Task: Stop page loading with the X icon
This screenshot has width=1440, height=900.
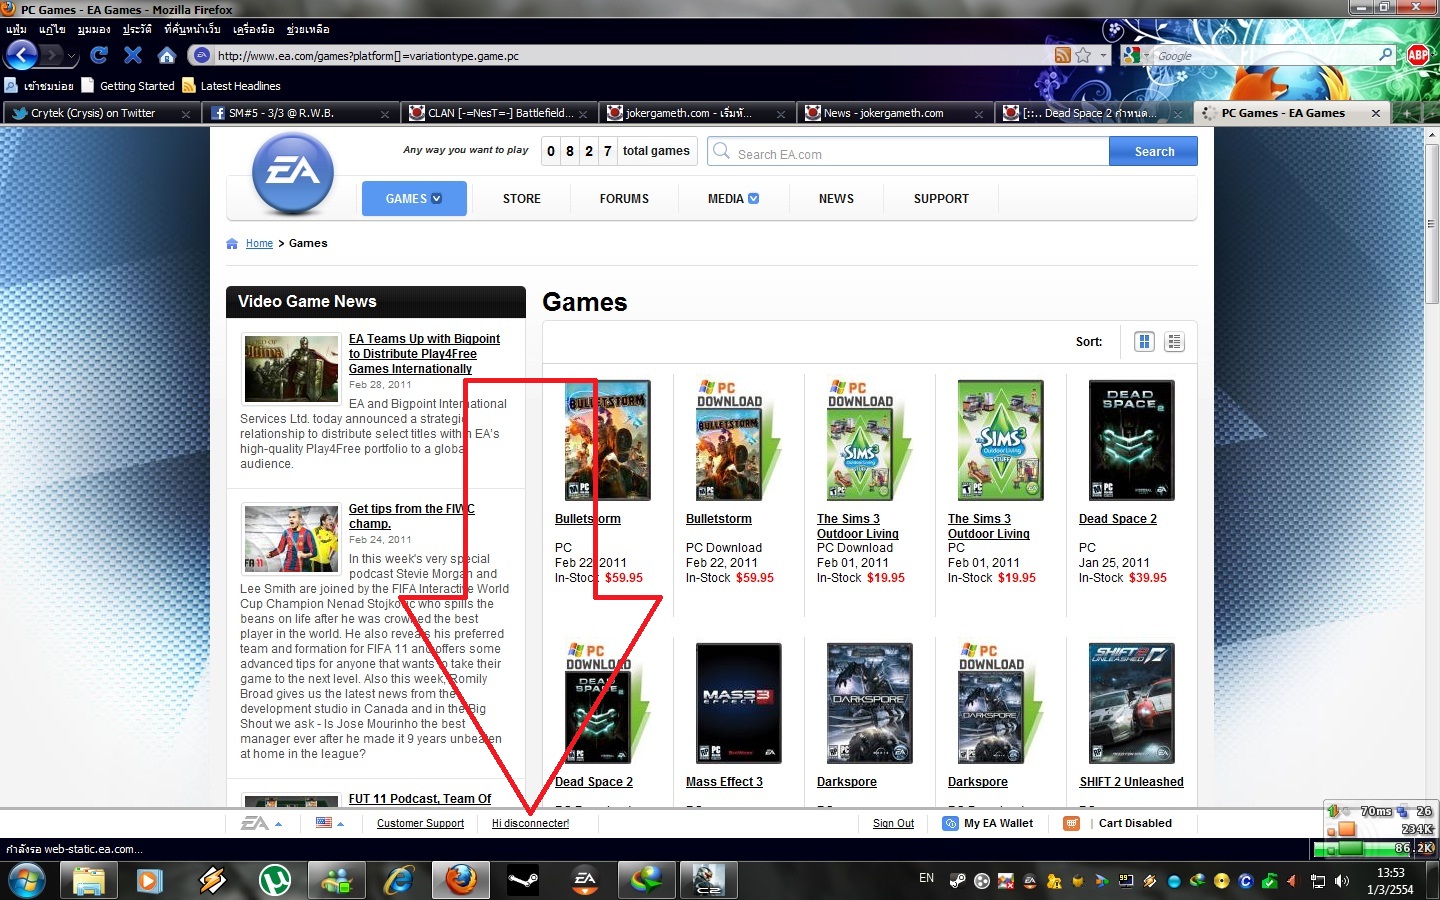Action: (x=133, y=55)
